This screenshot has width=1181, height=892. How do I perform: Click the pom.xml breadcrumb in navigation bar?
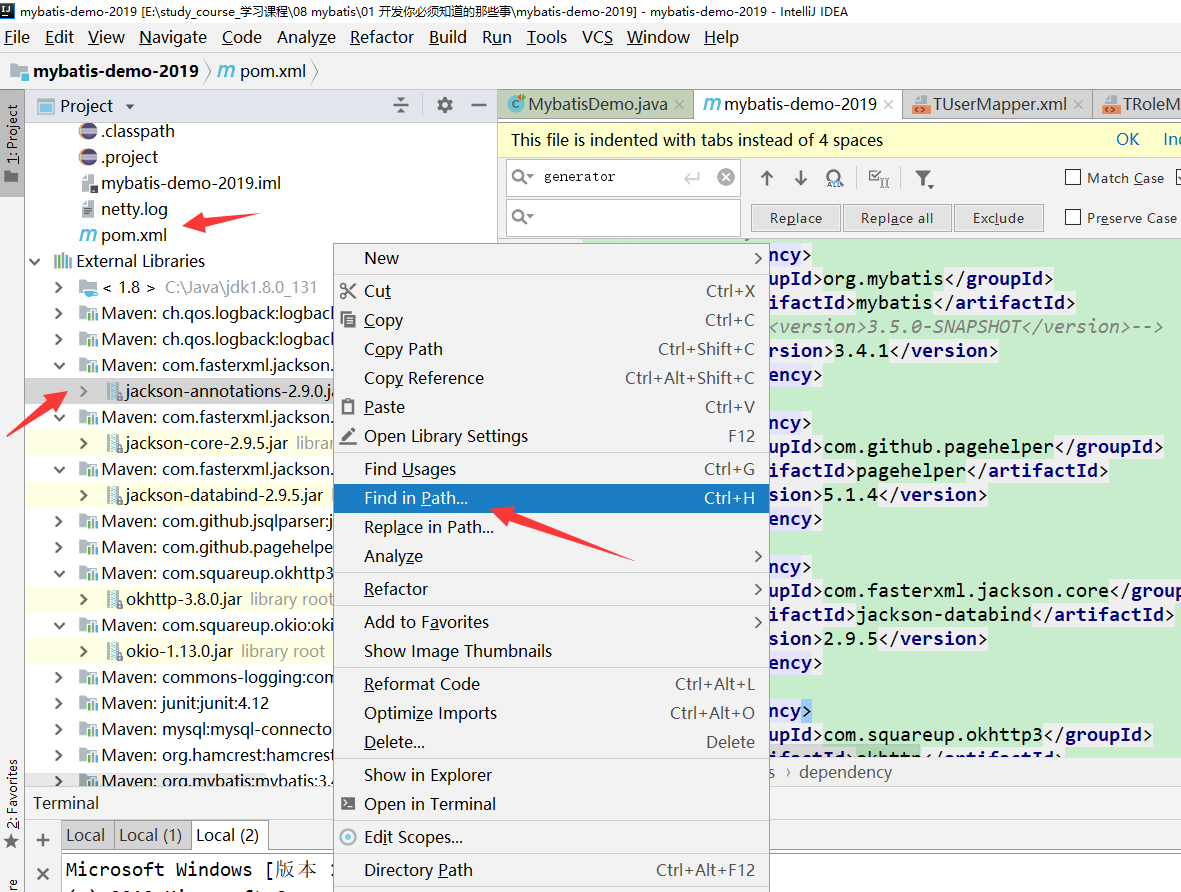tap(262, 72)
